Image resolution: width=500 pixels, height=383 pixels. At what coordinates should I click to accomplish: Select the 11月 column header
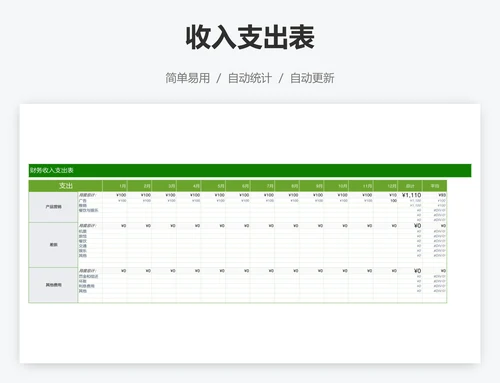(x=361, y=186)
